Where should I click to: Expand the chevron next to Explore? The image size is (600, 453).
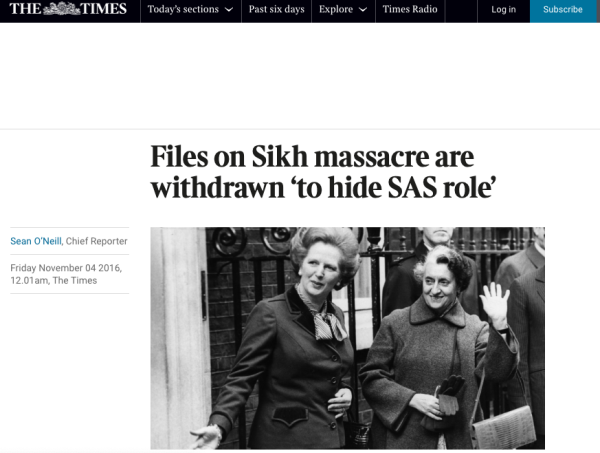363,10
